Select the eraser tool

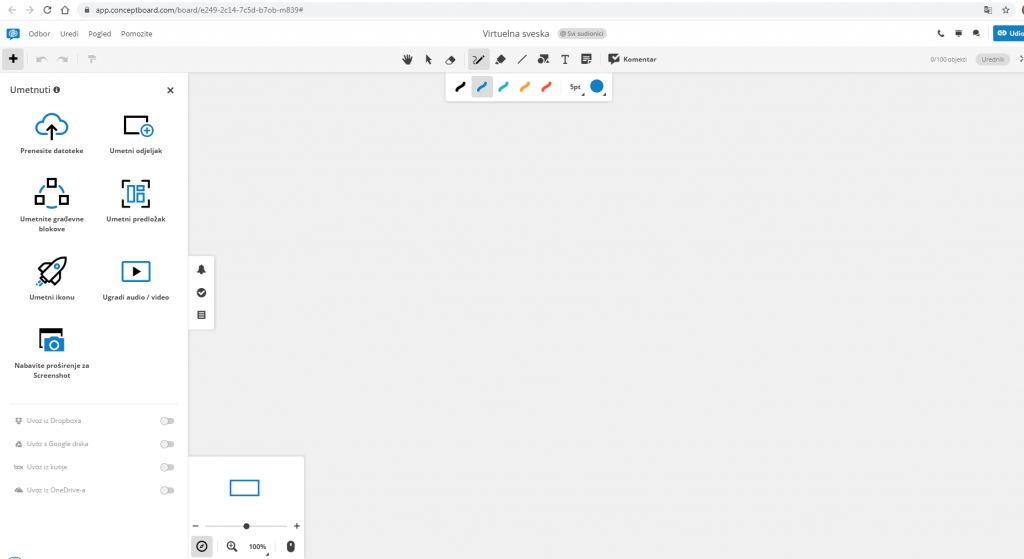[x=449, y=59]
